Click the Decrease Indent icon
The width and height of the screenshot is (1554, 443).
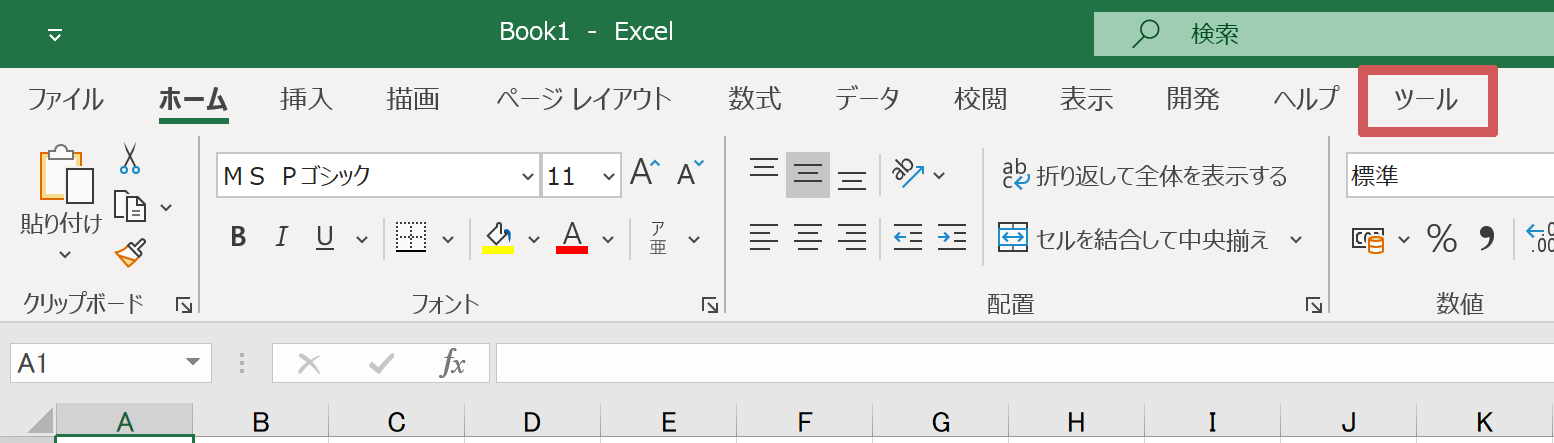907,238
